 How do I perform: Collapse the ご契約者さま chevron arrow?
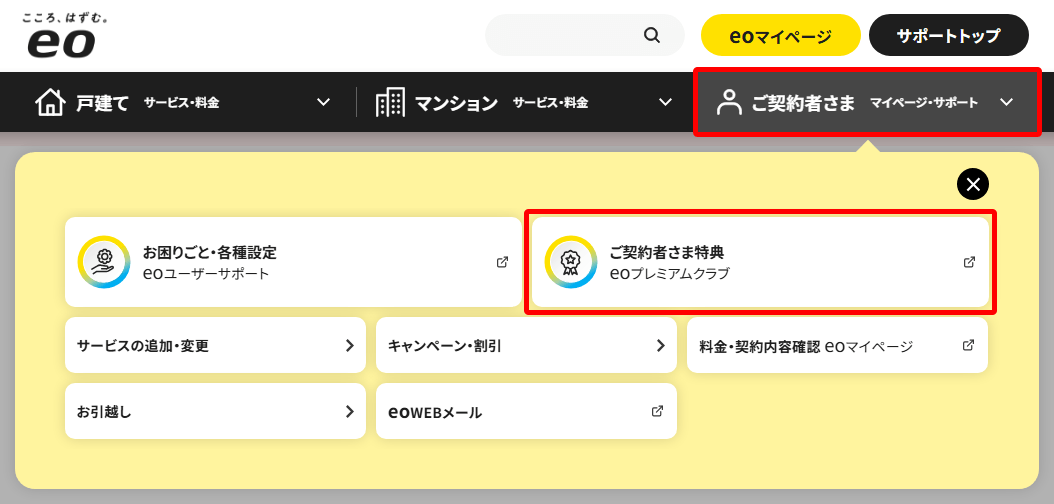click(1006, 102)
